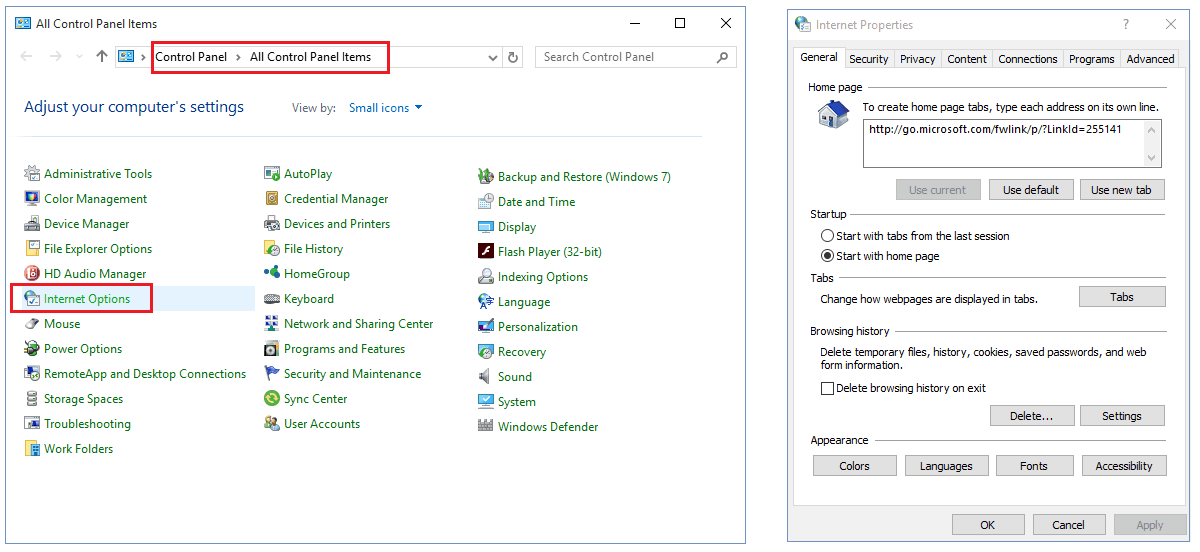
Task: Open Troubleshooting icon
Action: pos(32,424)
